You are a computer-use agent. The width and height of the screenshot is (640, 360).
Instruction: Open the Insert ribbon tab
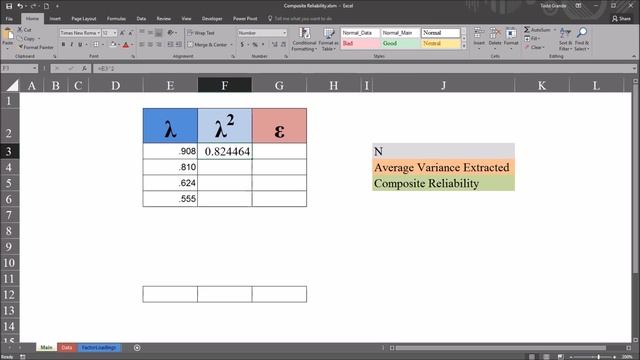tap(55, 19)
